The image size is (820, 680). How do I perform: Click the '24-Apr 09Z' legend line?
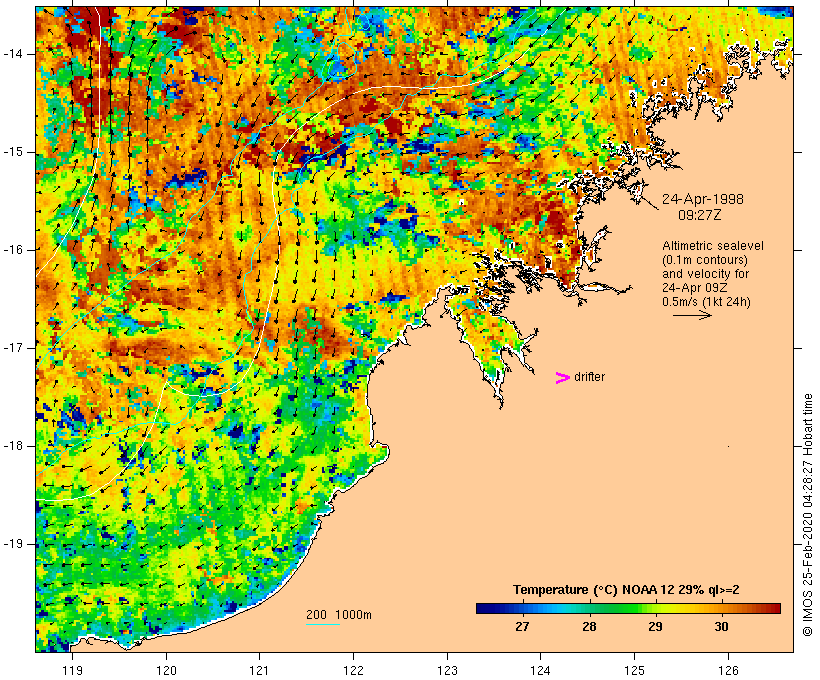click(694, 288)
